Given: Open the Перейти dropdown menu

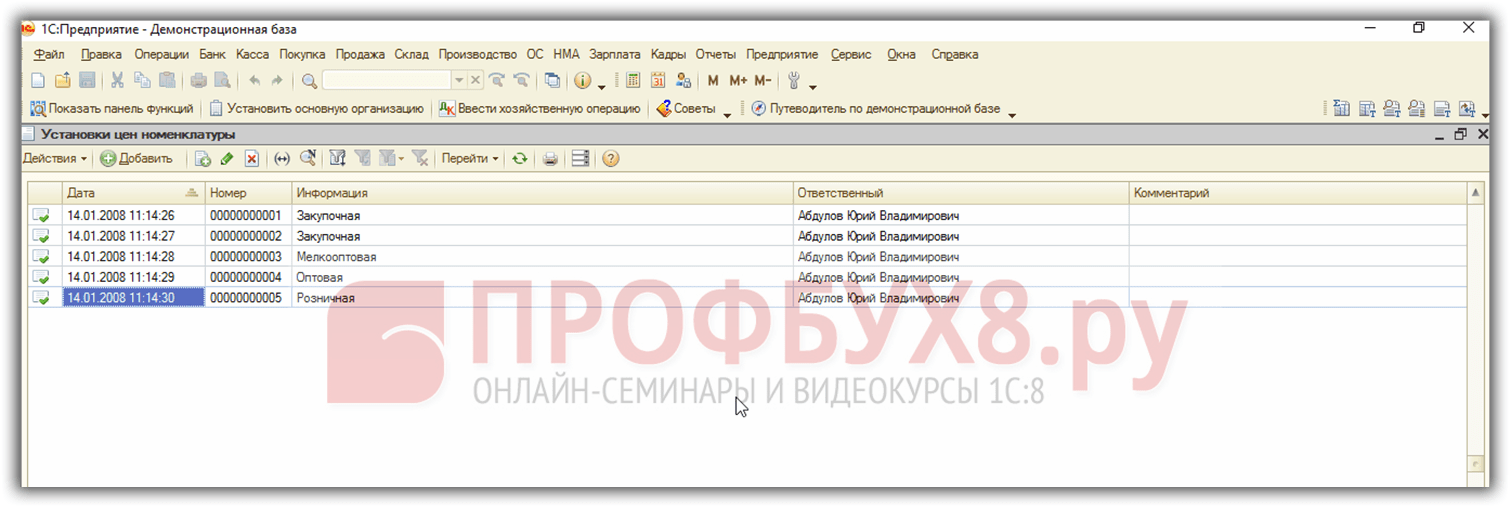Looking at the screenshot, I should [x=470, y=159].
